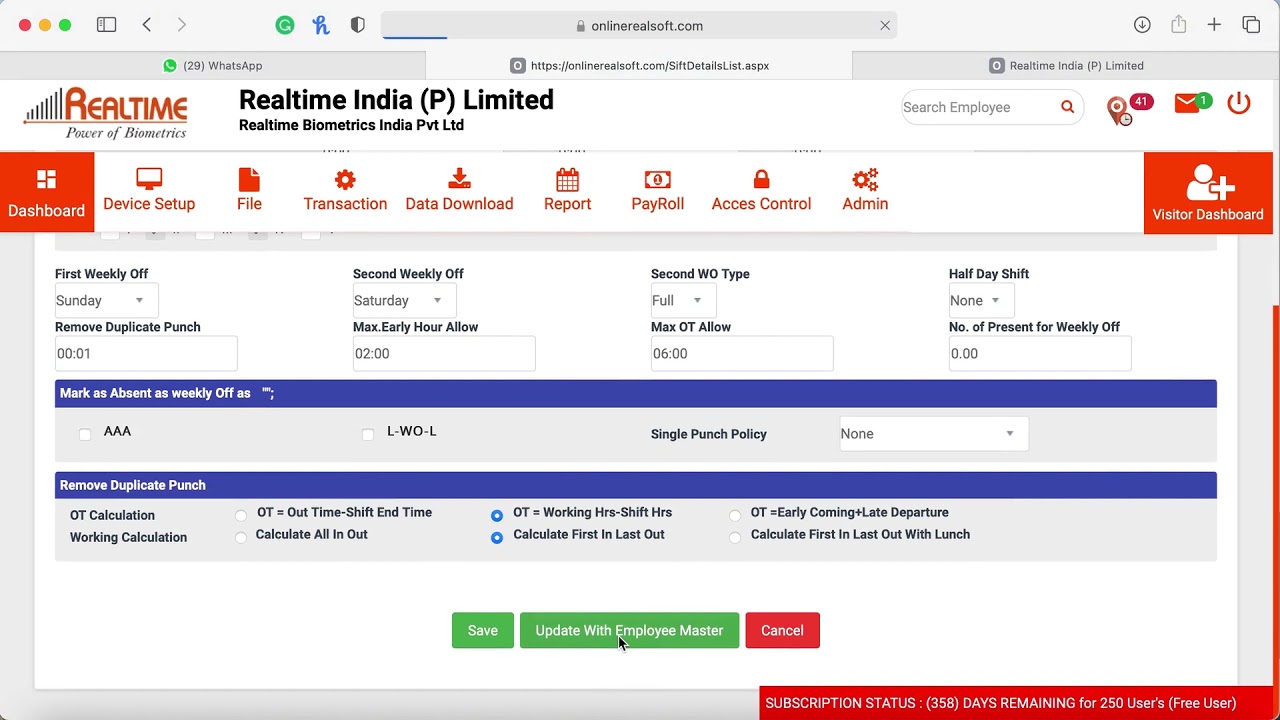Open new tab with plus icon

coord(1214,25)
